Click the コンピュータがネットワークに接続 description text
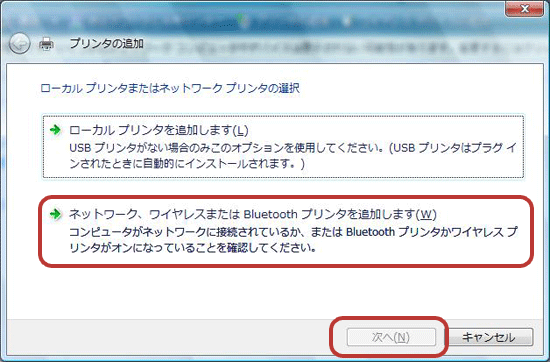The image size is (550, 362). [293, 240]
